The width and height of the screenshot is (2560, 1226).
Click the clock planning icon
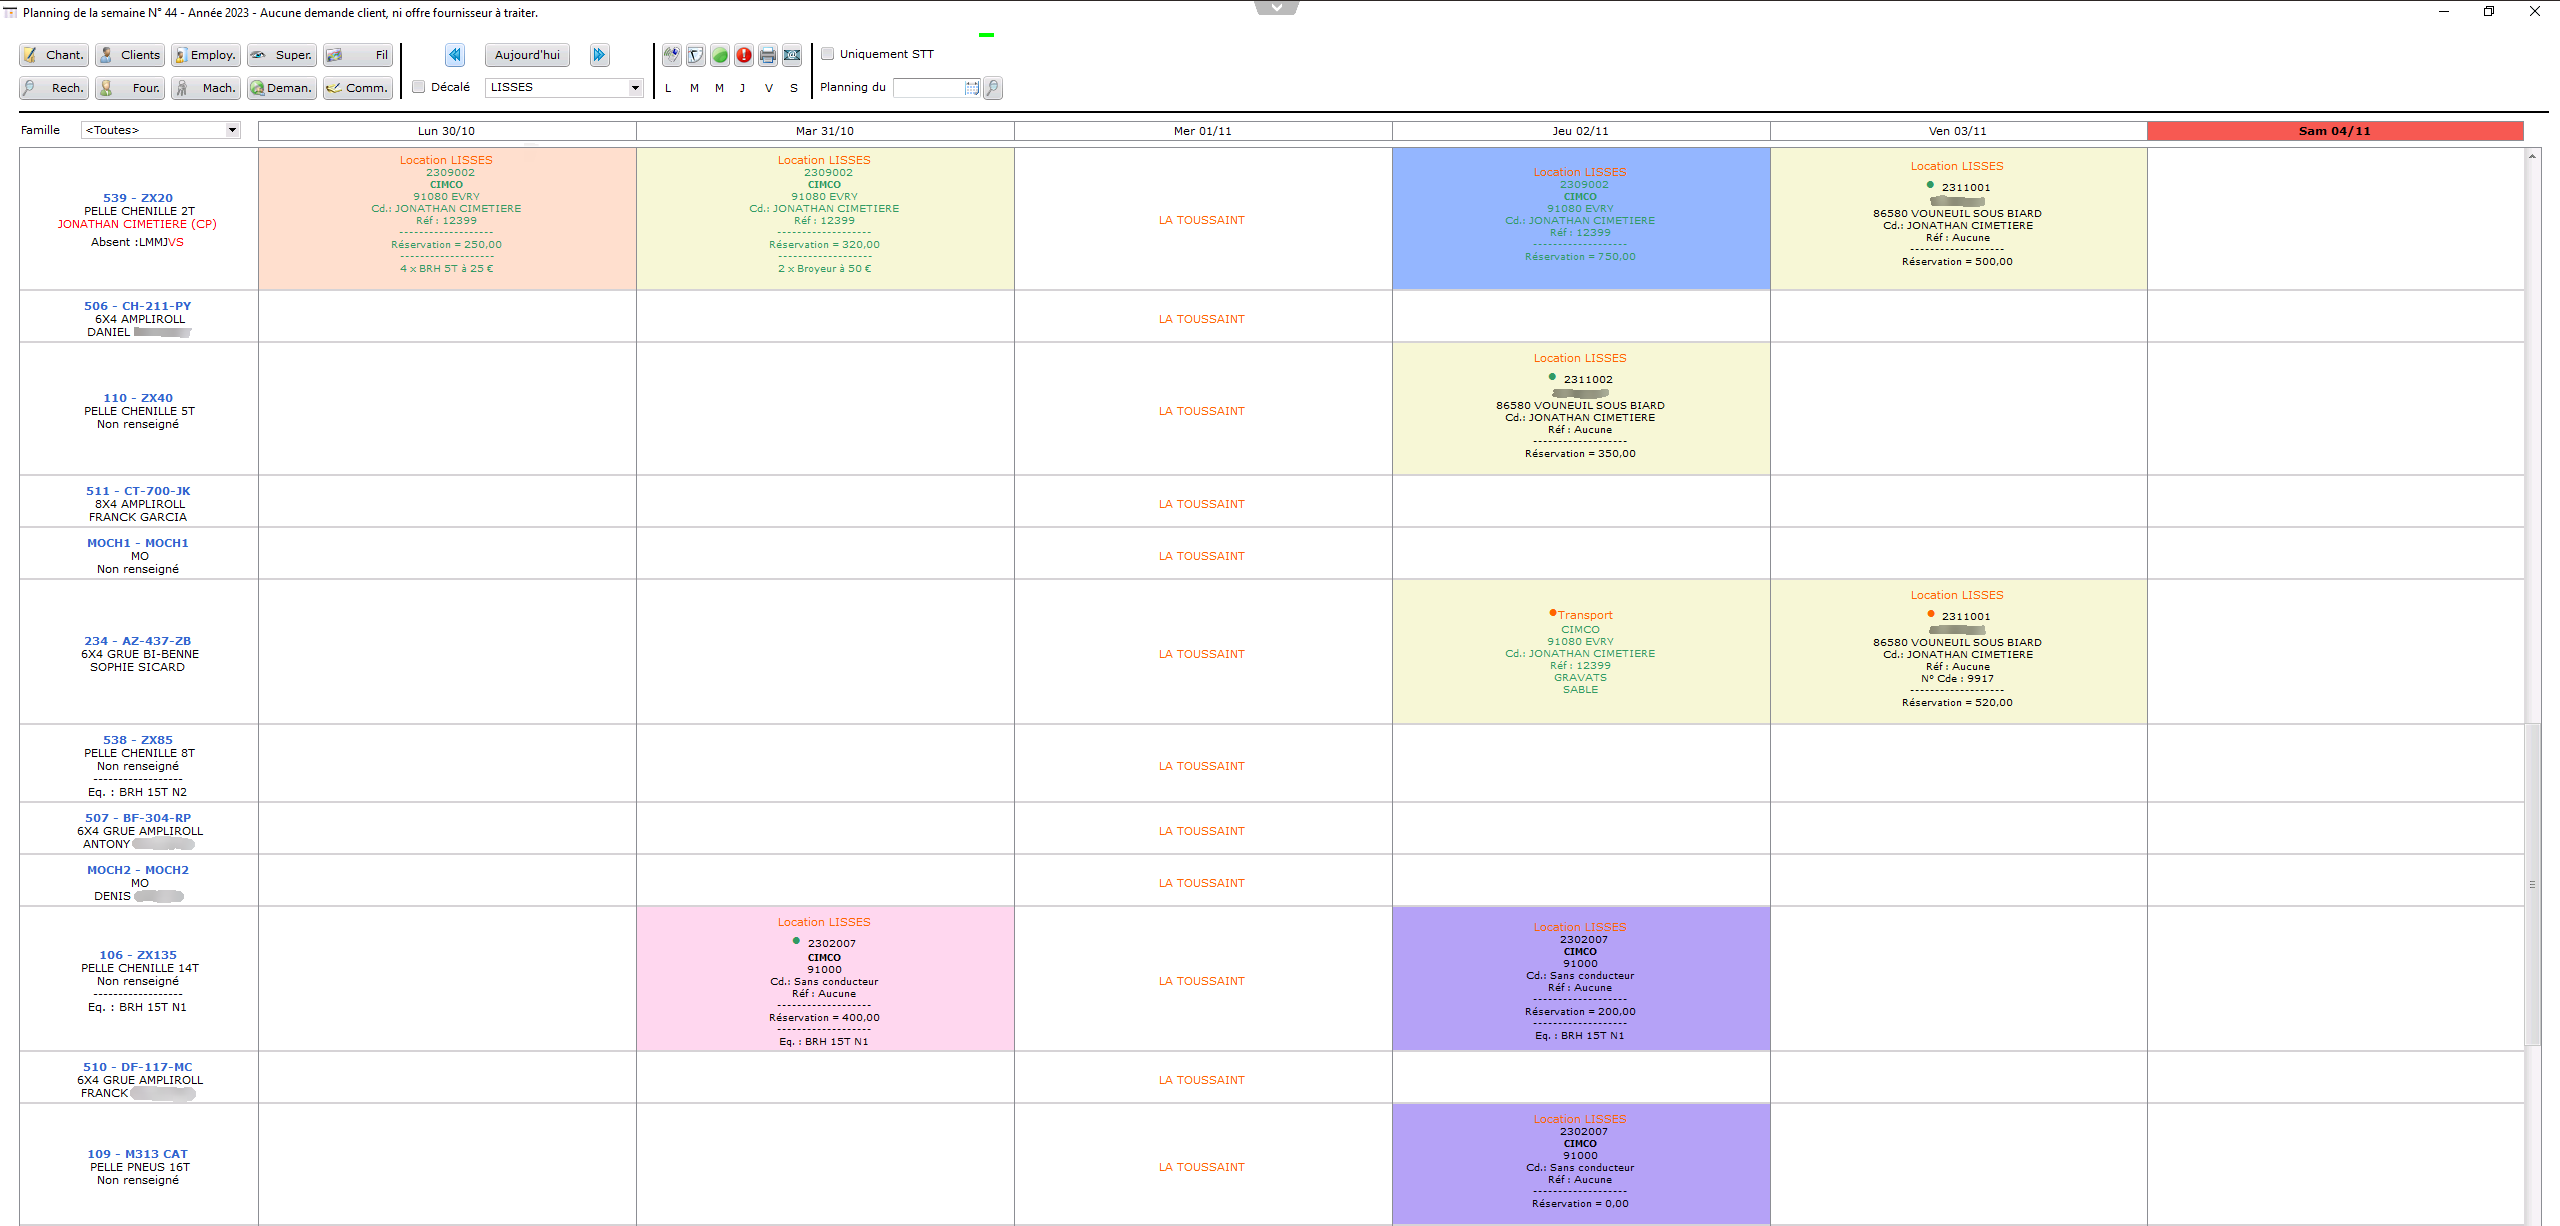tap(695, 56)
